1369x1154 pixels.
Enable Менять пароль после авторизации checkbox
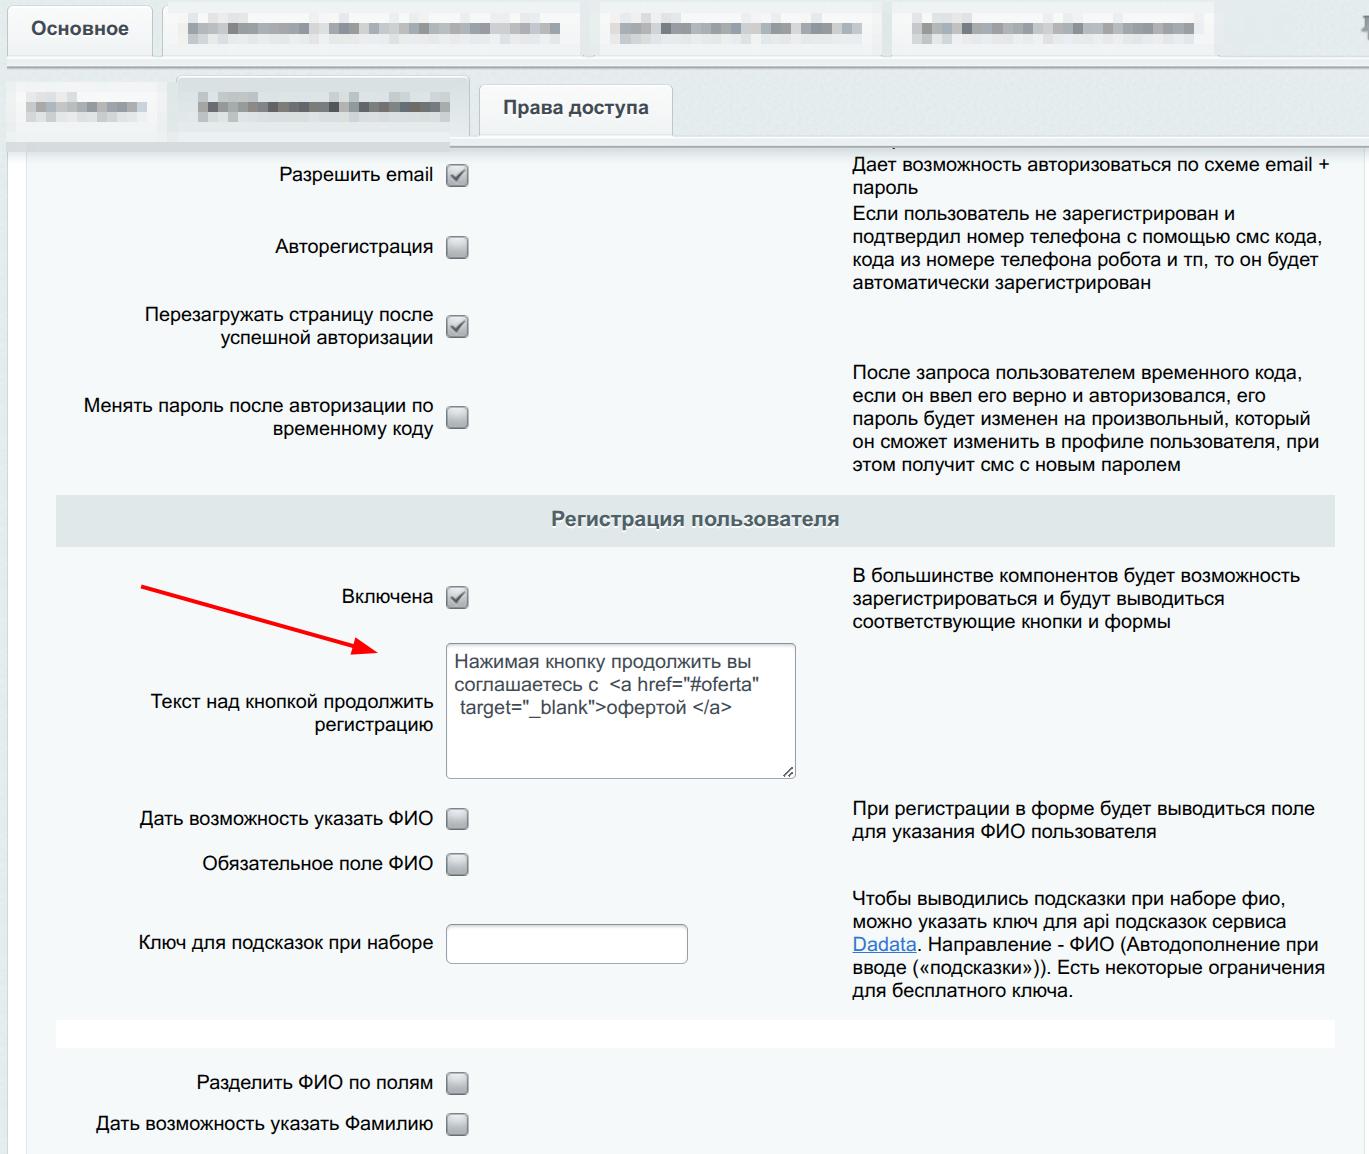(x=457, y=418)
